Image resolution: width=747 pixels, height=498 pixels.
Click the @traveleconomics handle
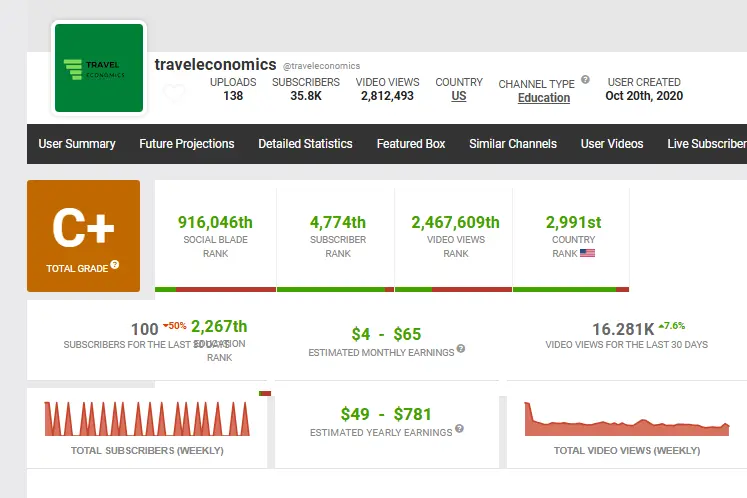click(x=322, y=66)
